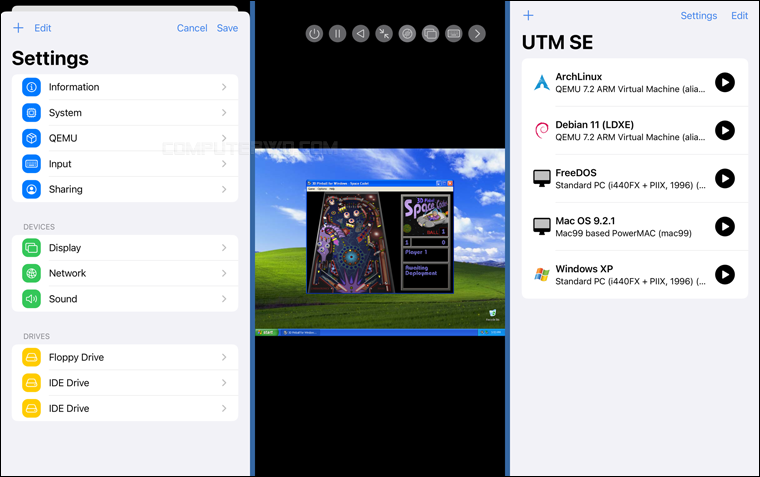Screen dimensions: 760x477
Task: Tap the blue Information icon
Action: 32,87
